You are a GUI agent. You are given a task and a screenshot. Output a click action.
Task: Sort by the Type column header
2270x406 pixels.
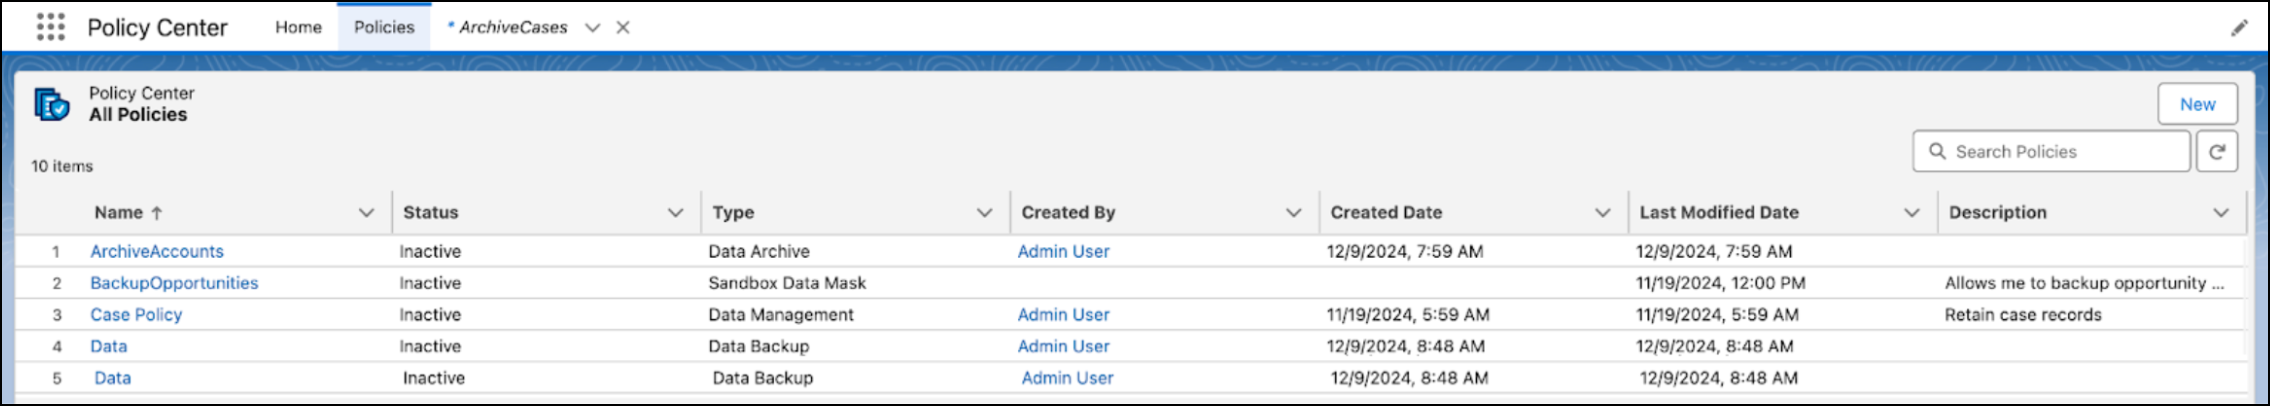tap(733, 213)
